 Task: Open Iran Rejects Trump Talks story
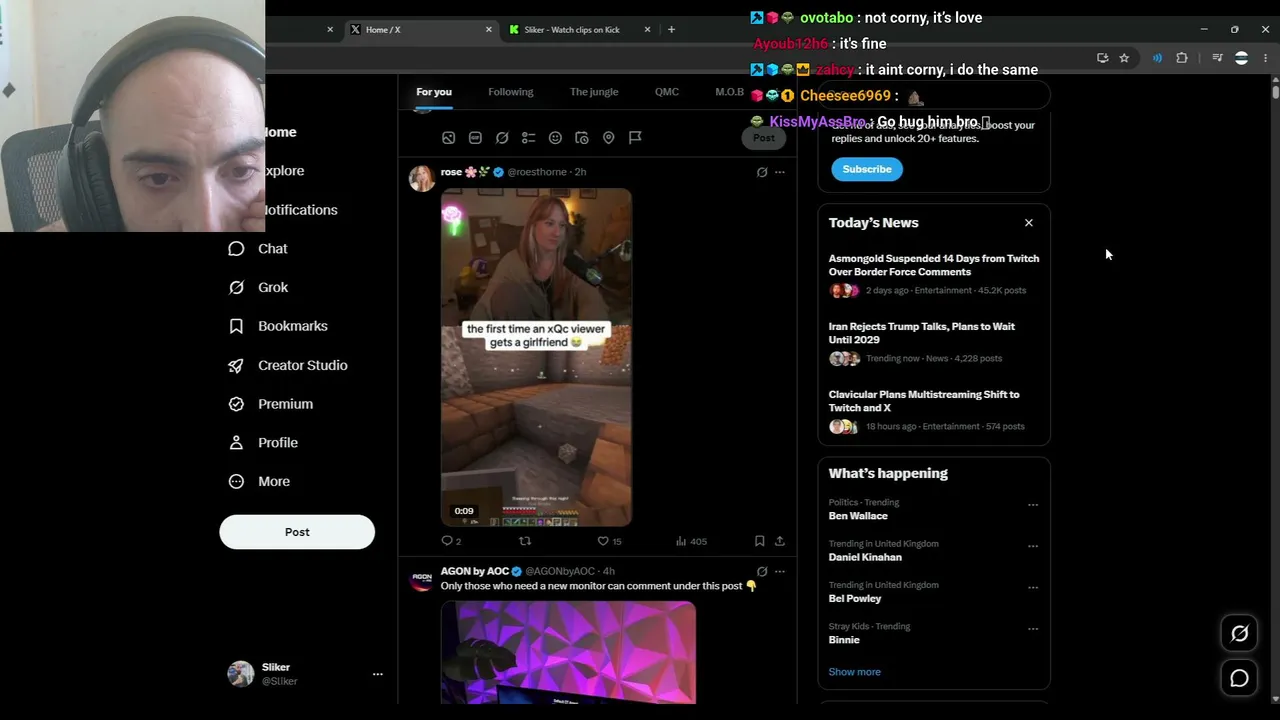pos(934,343)
